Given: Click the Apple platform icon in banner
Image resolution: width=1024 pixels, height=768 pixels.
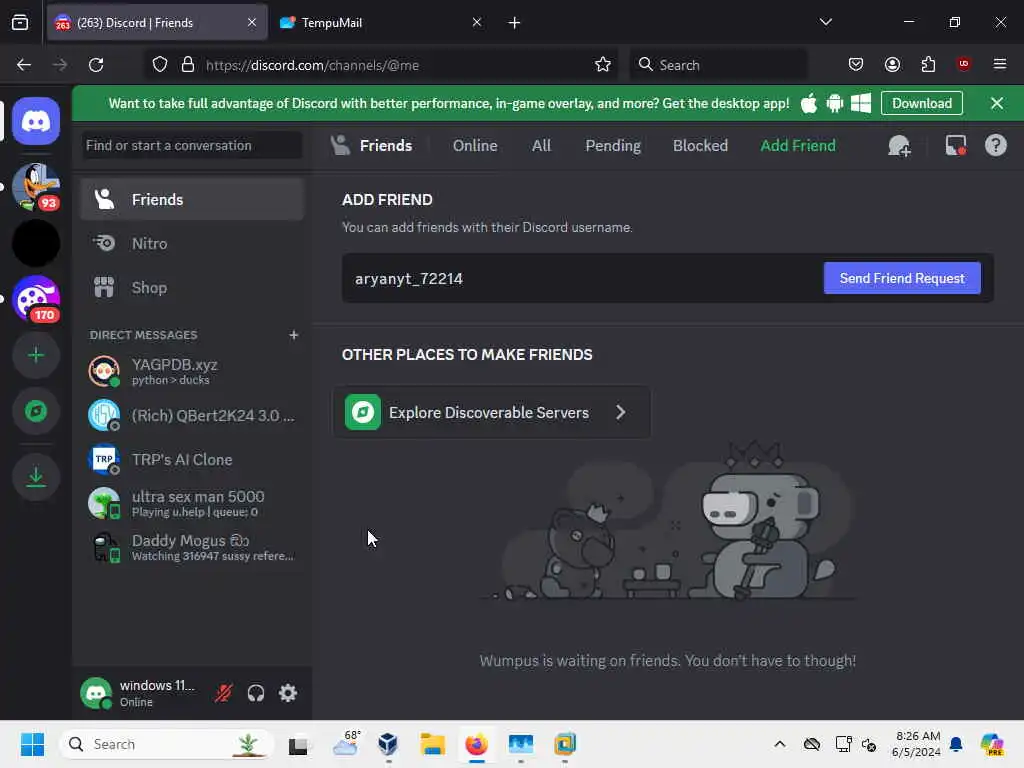Looking at the screenshot, I should 808,103.
